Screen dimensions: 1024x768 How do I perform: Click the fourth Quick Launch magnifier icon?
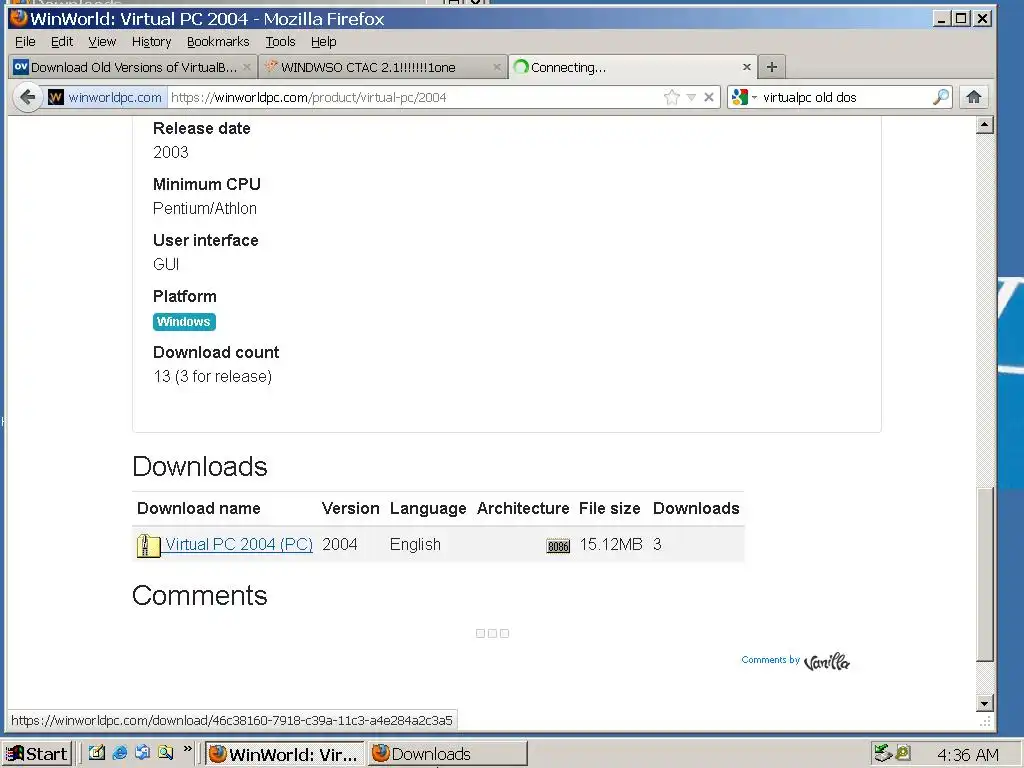[x=165, y=753]
